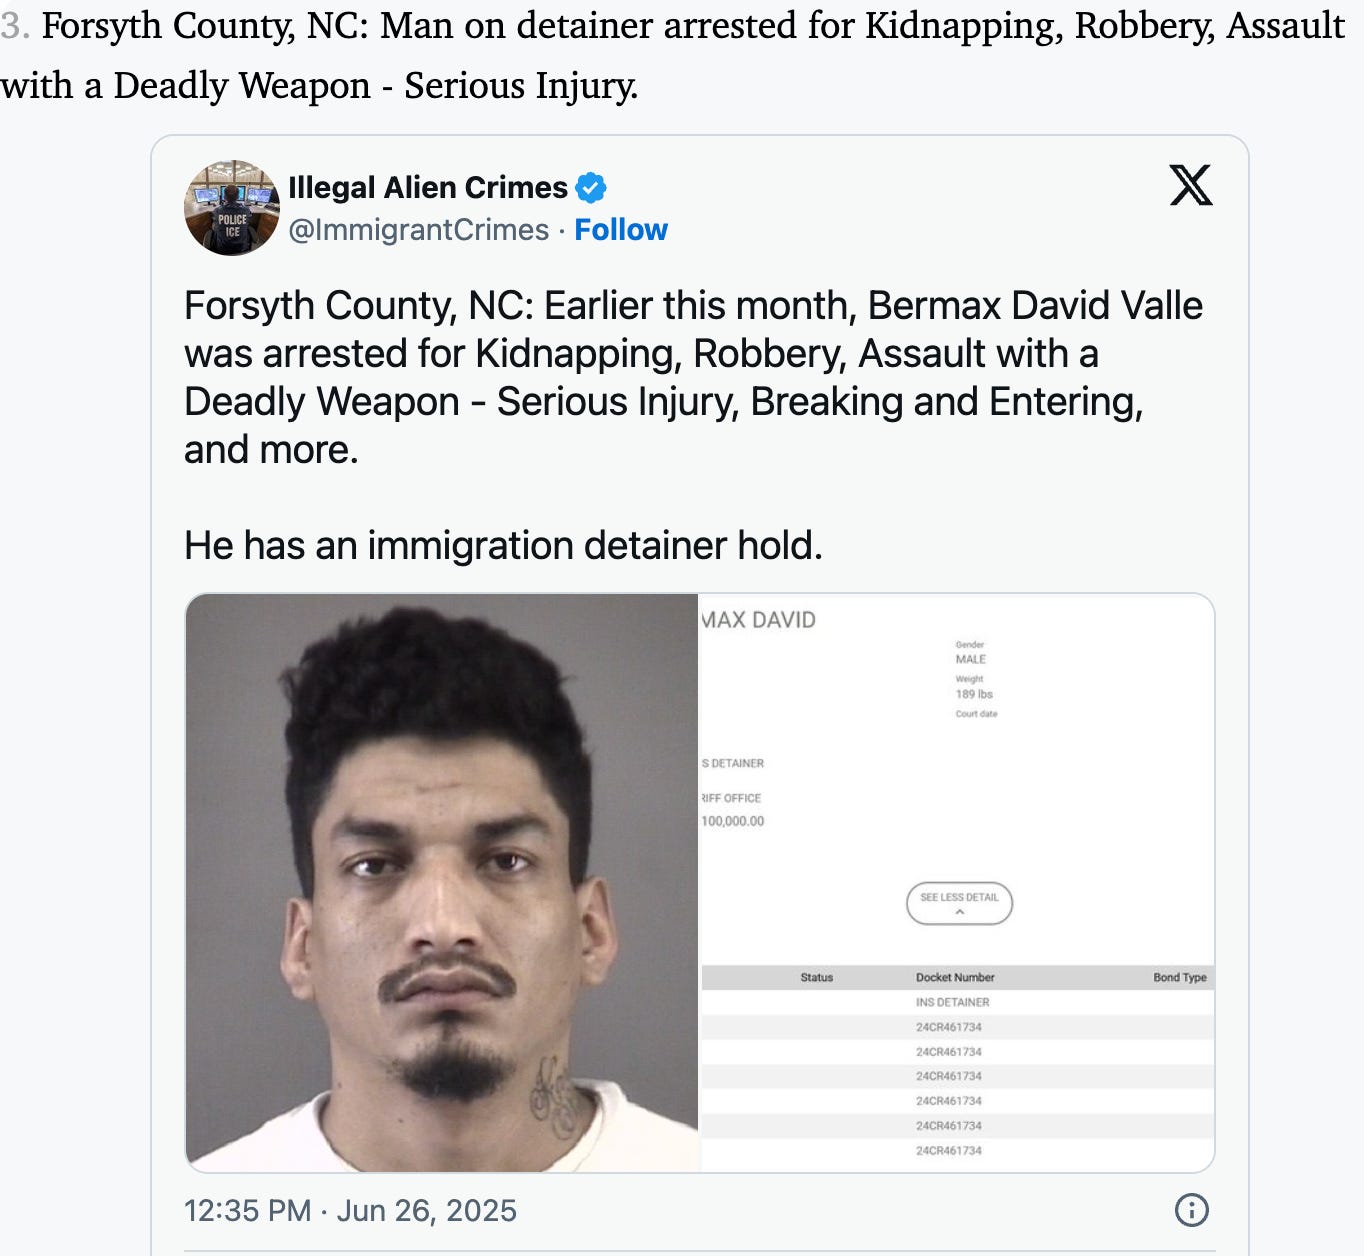Image resolution: width=1364 pixels, height=1256 pixels.
Task: Select the last 24CR461734 docket entry
Action: [x=948, y=1151]
